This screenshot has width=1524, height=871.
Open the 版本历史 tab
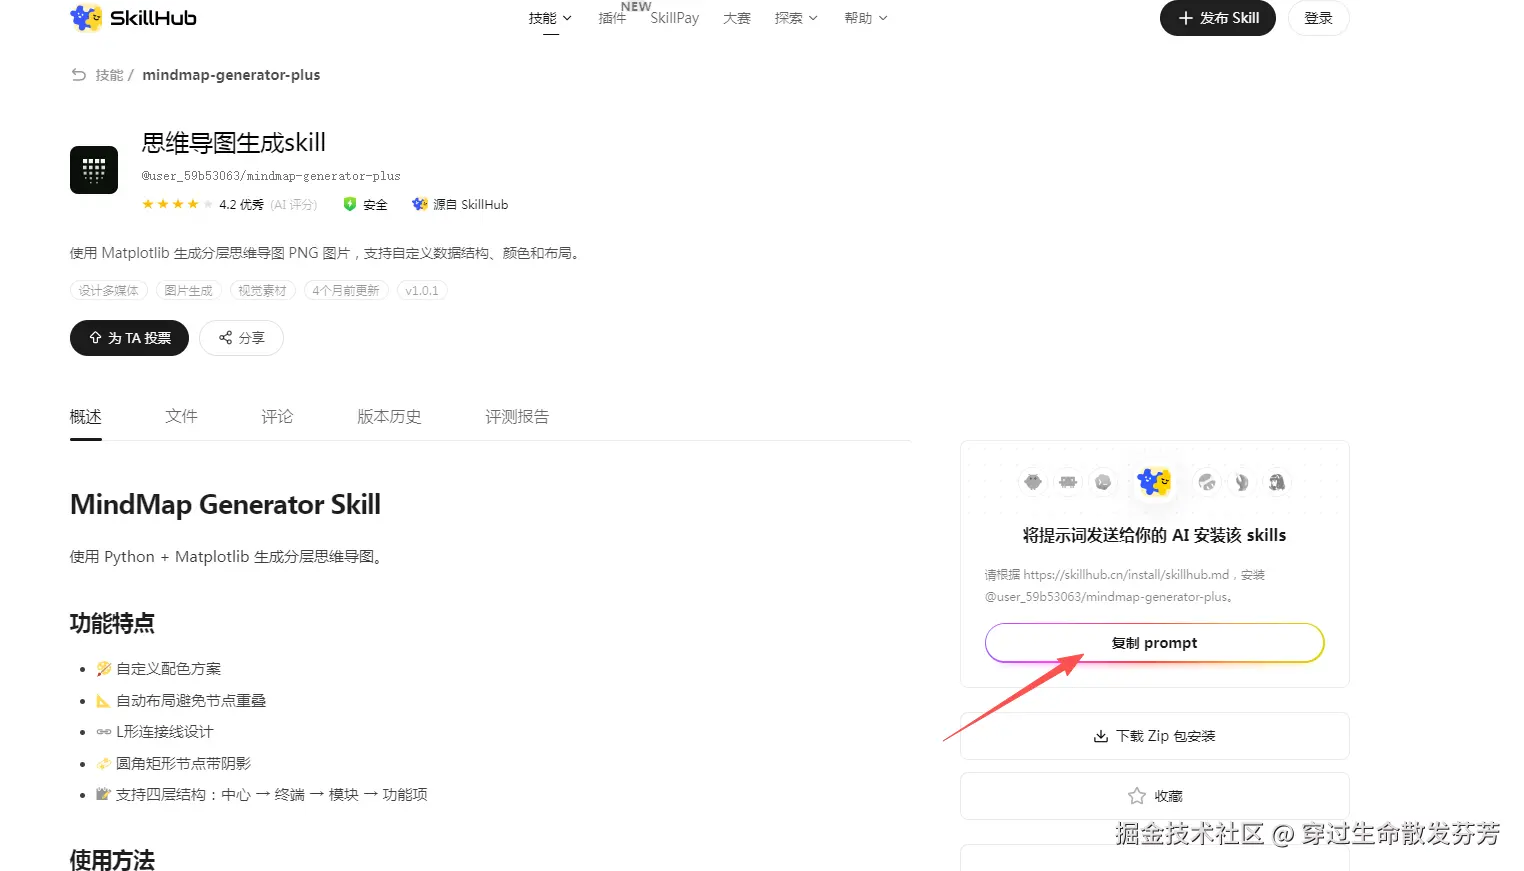390,417
